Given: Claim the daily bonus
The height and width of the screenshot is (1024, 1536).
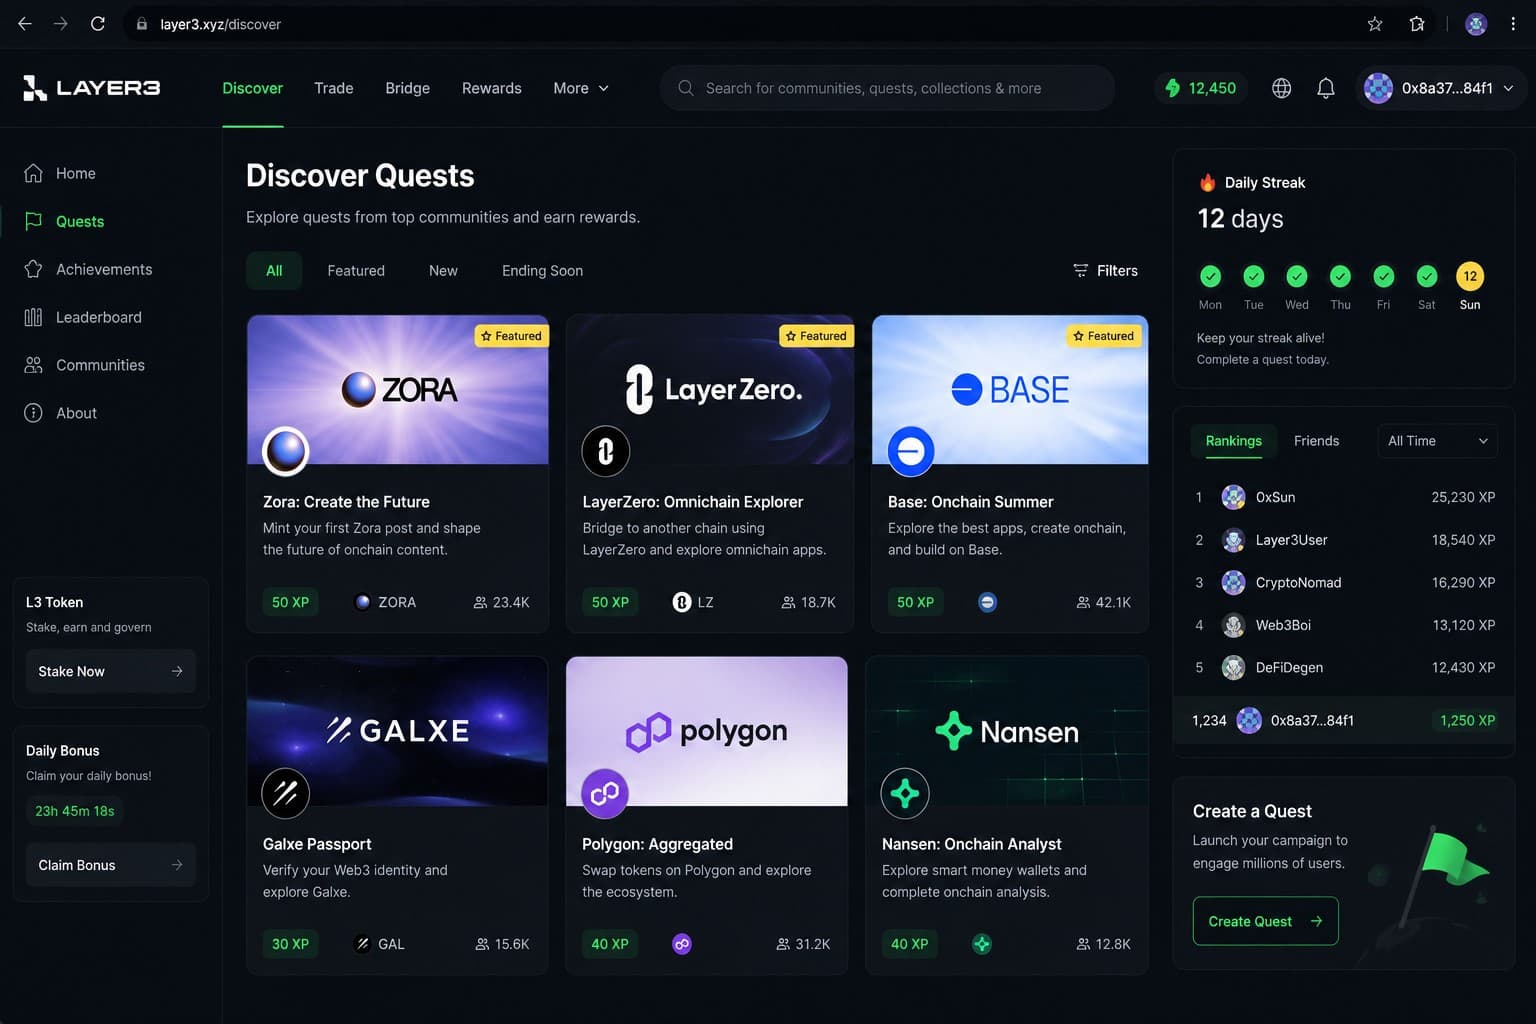Looking at the screenshot, I should [110, 865].
